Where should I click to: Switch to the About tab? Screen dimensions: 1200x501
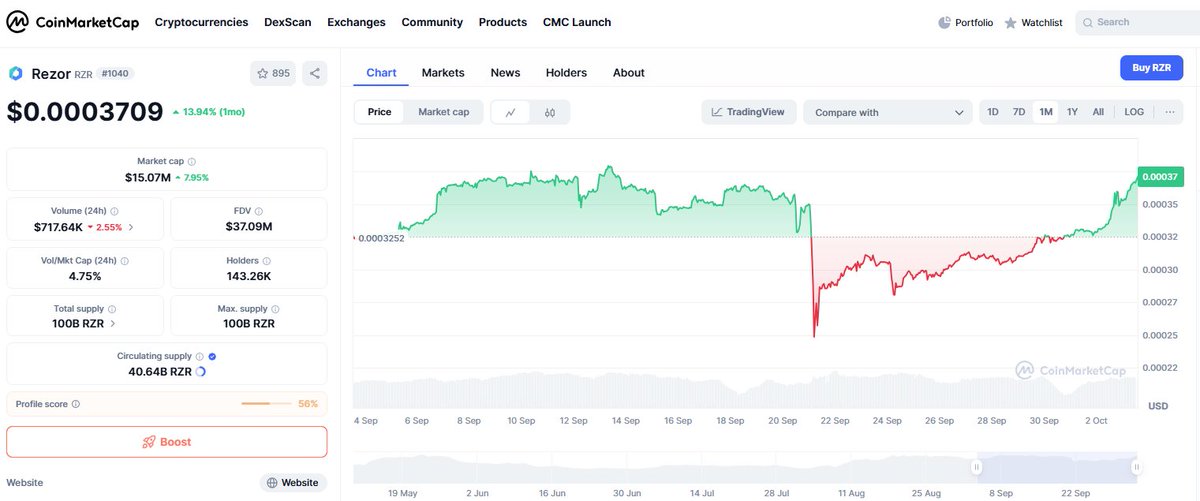point(629,73)
